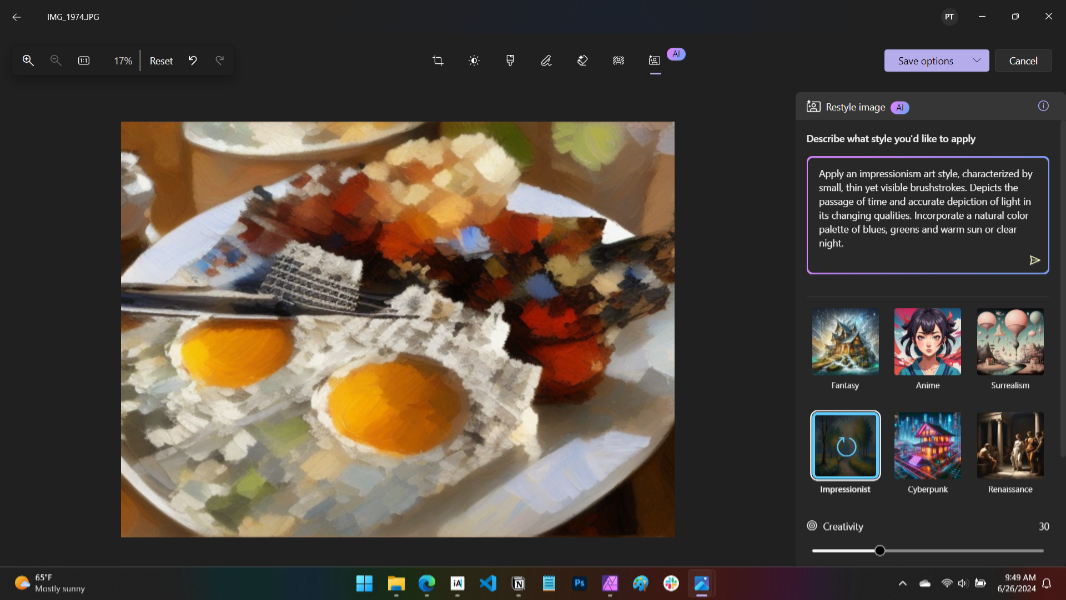The image size is (1066, 600).
Task: Apply the Fantasy style thumbnail
Action: (x=845, y=341)
